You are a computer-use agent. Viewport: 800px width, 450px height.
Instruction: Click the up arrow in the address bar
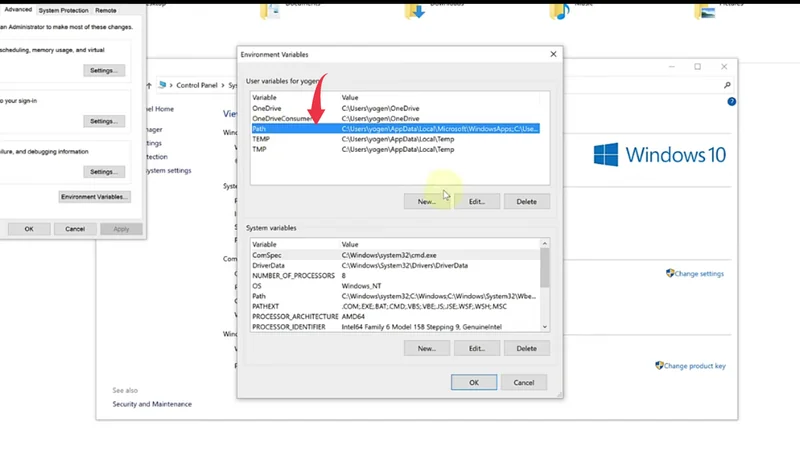click(149, 86)
